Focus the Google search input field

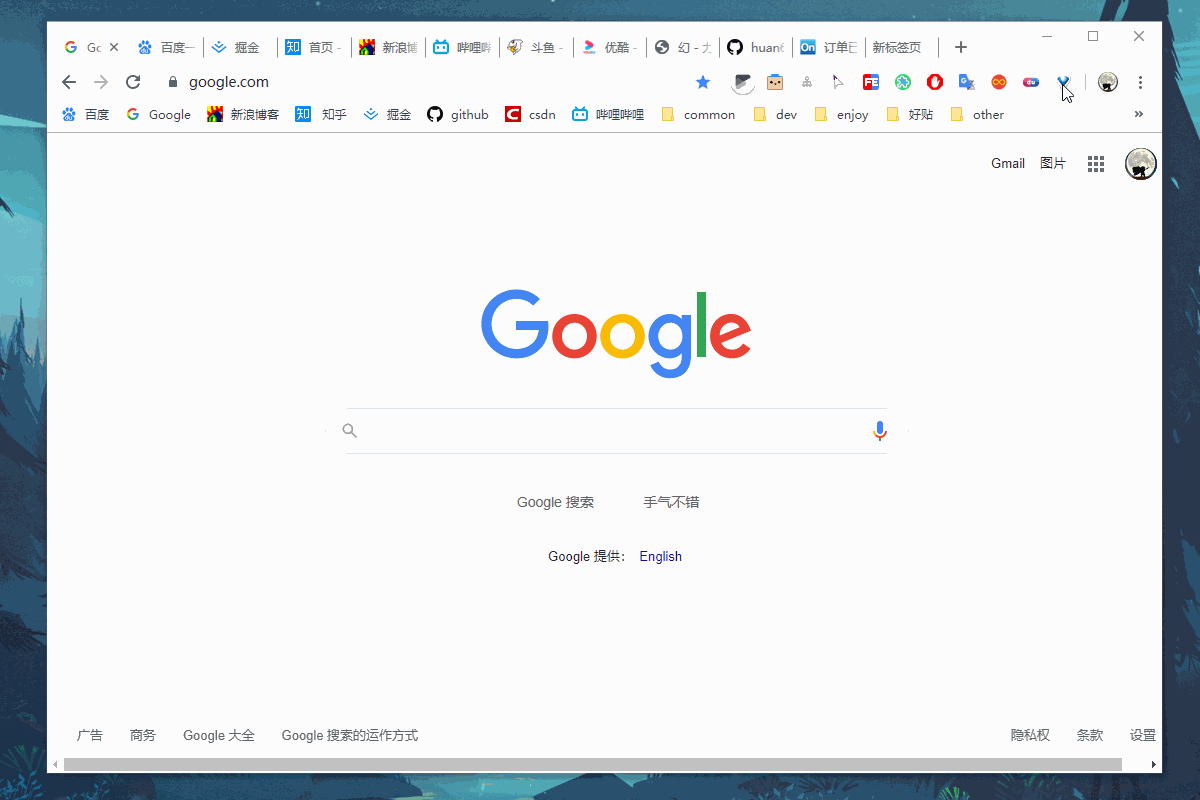click(x=616, y=431)
